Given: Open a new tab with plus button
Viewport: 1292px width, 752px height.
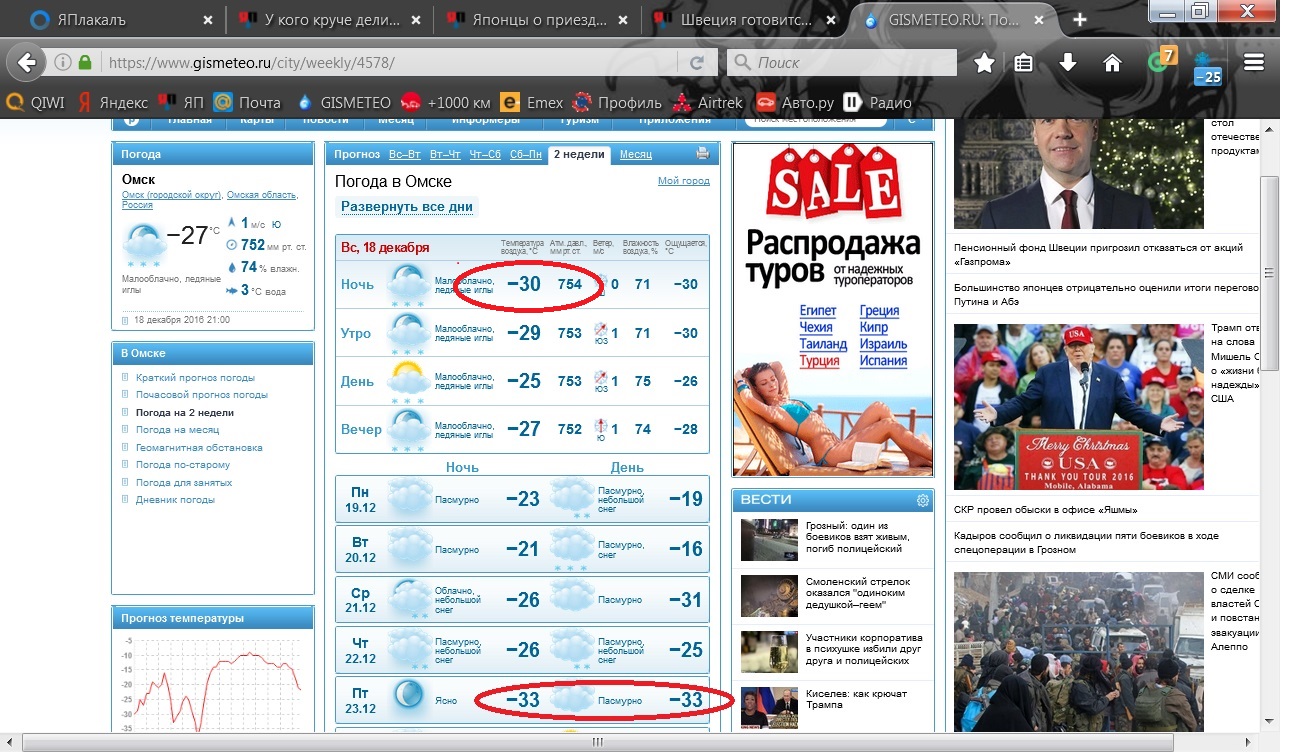Looking at the screenshot, I should [1080, 20].
